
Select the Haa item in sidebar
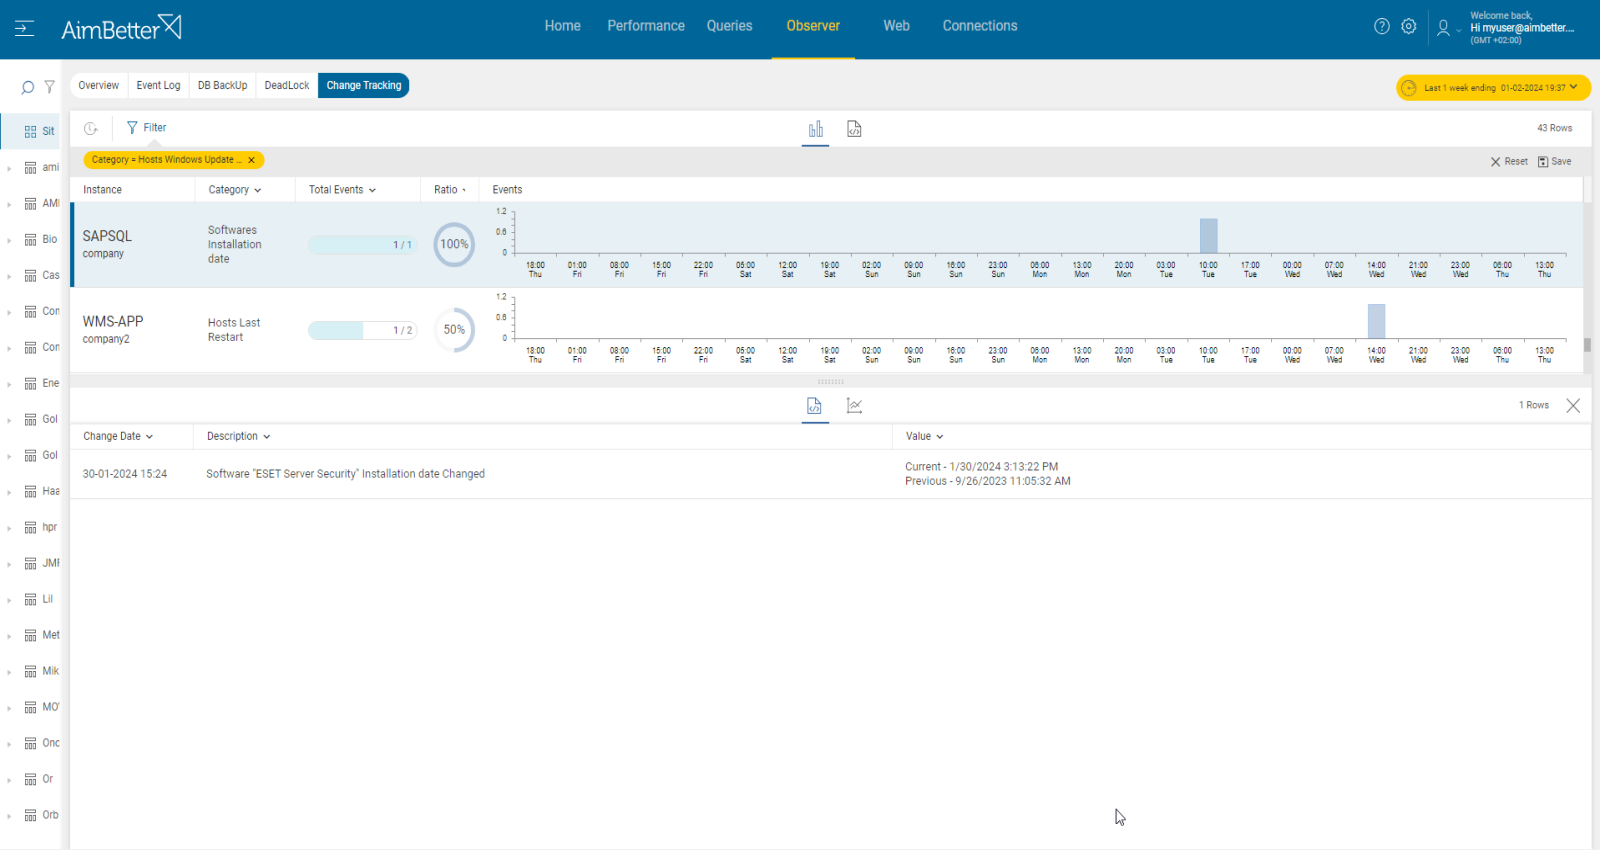42,492
